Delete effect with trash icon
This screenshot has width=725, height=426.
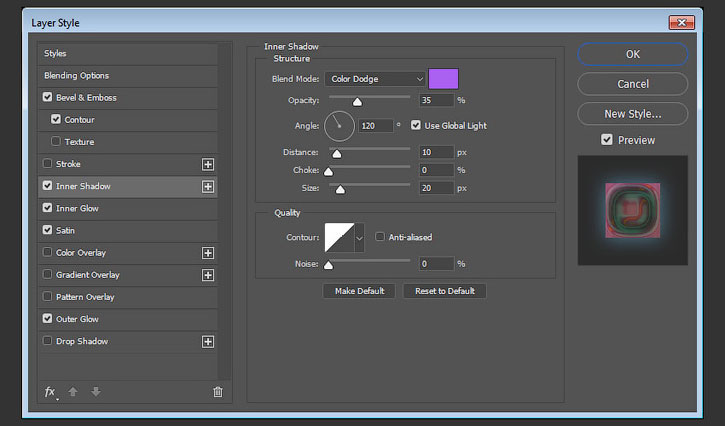tap(218, 392)
